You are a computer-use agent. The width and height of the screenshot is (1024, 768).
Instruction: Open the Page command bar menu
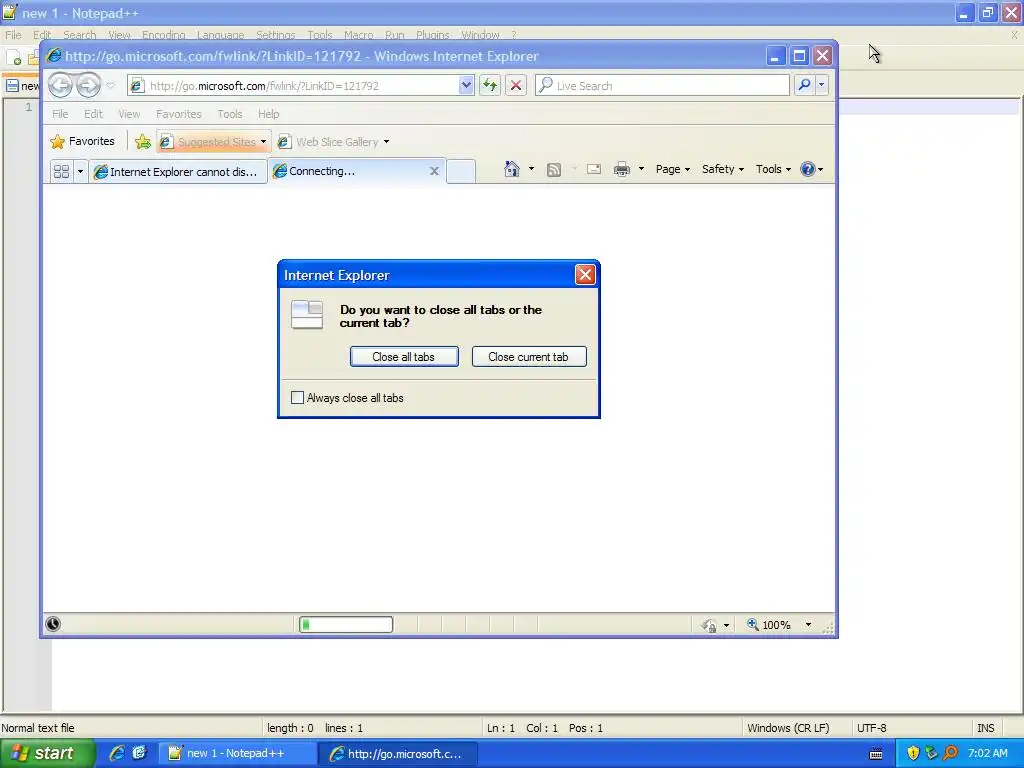click(673, 169)
